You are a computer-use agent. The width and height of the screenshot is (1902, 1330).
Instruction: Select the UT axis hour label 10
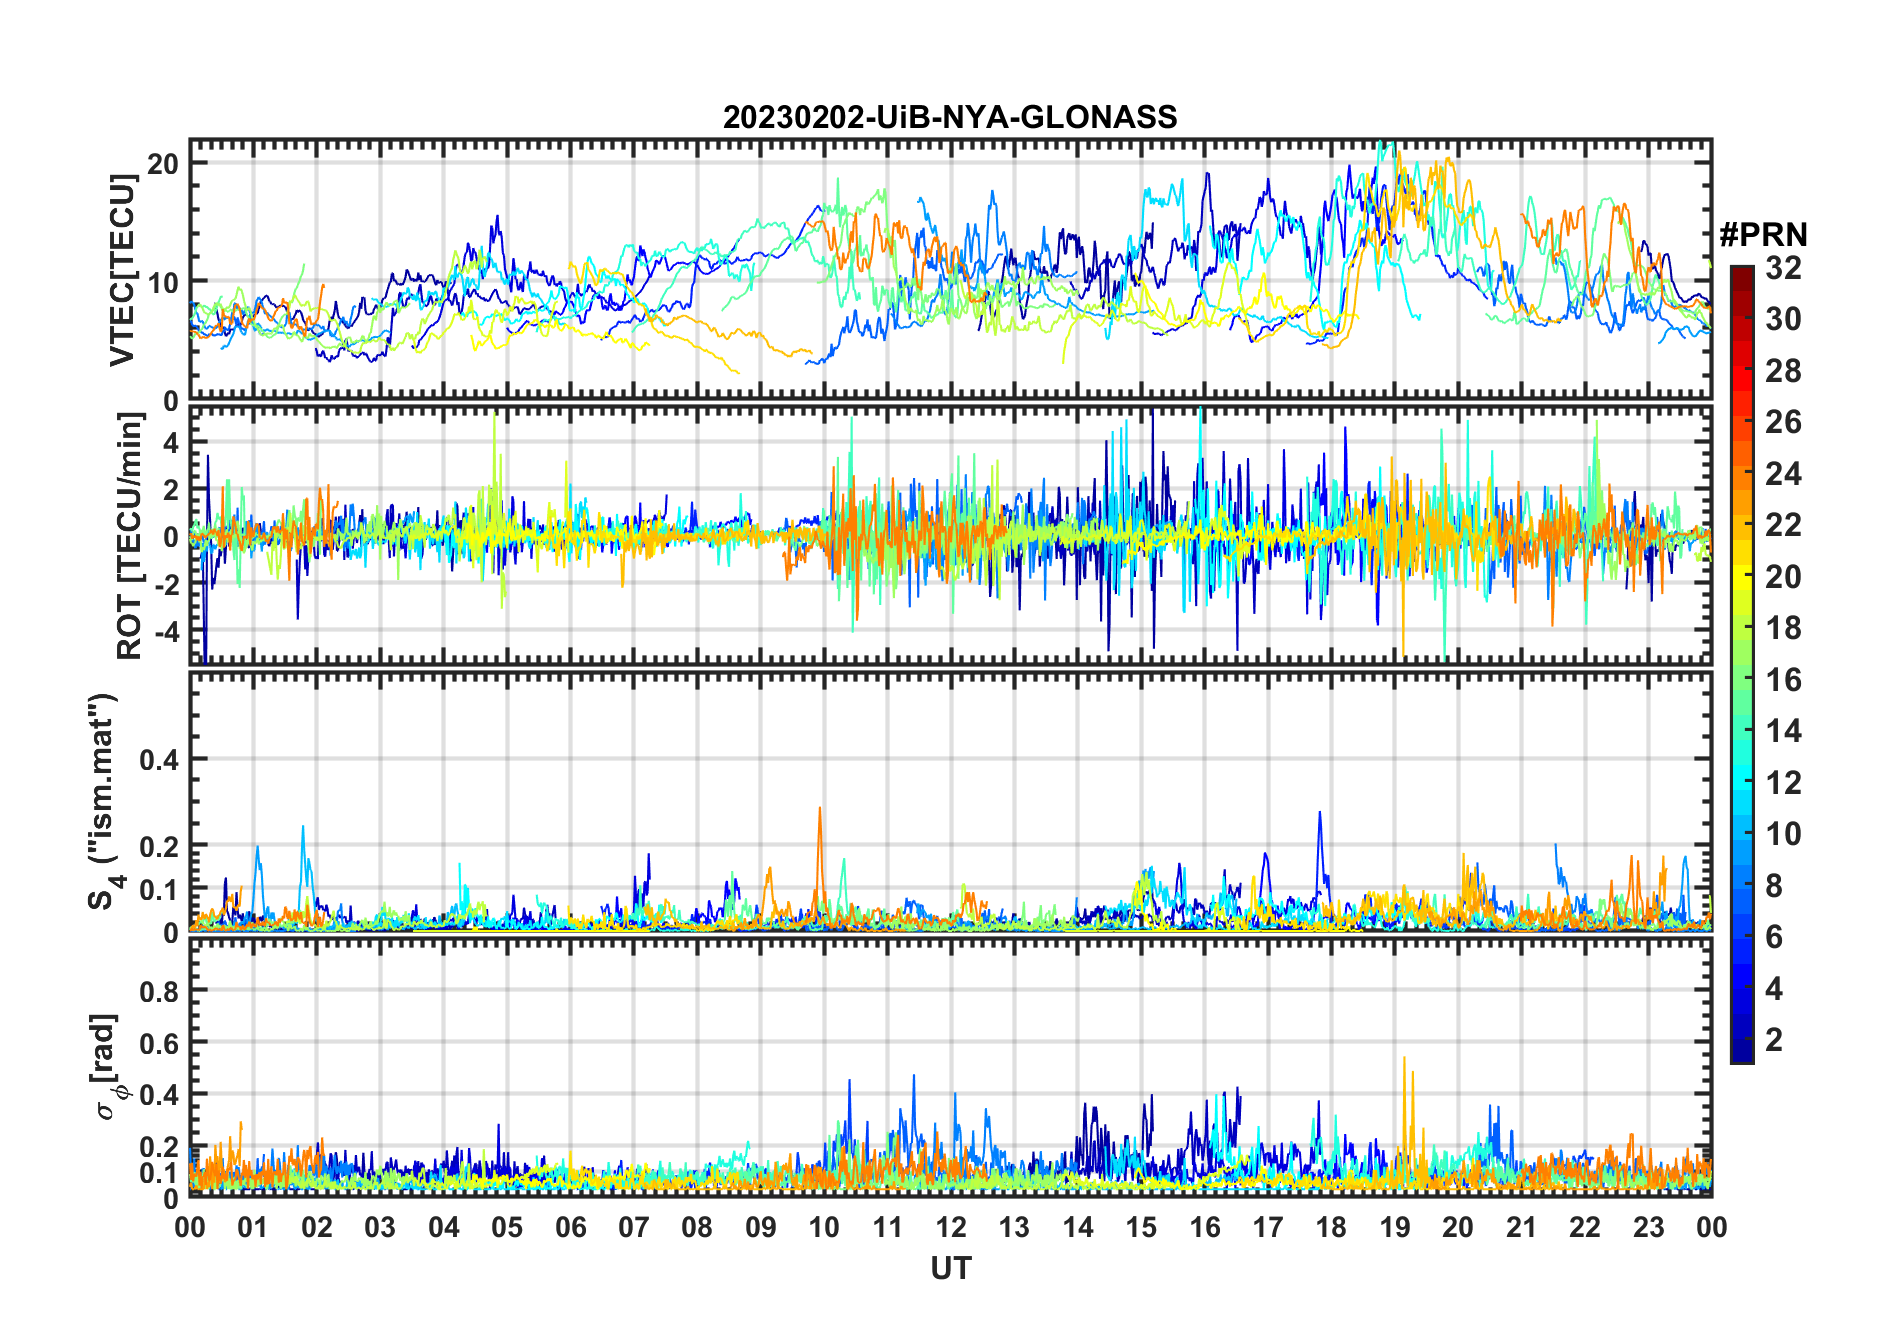[824, 1227]
